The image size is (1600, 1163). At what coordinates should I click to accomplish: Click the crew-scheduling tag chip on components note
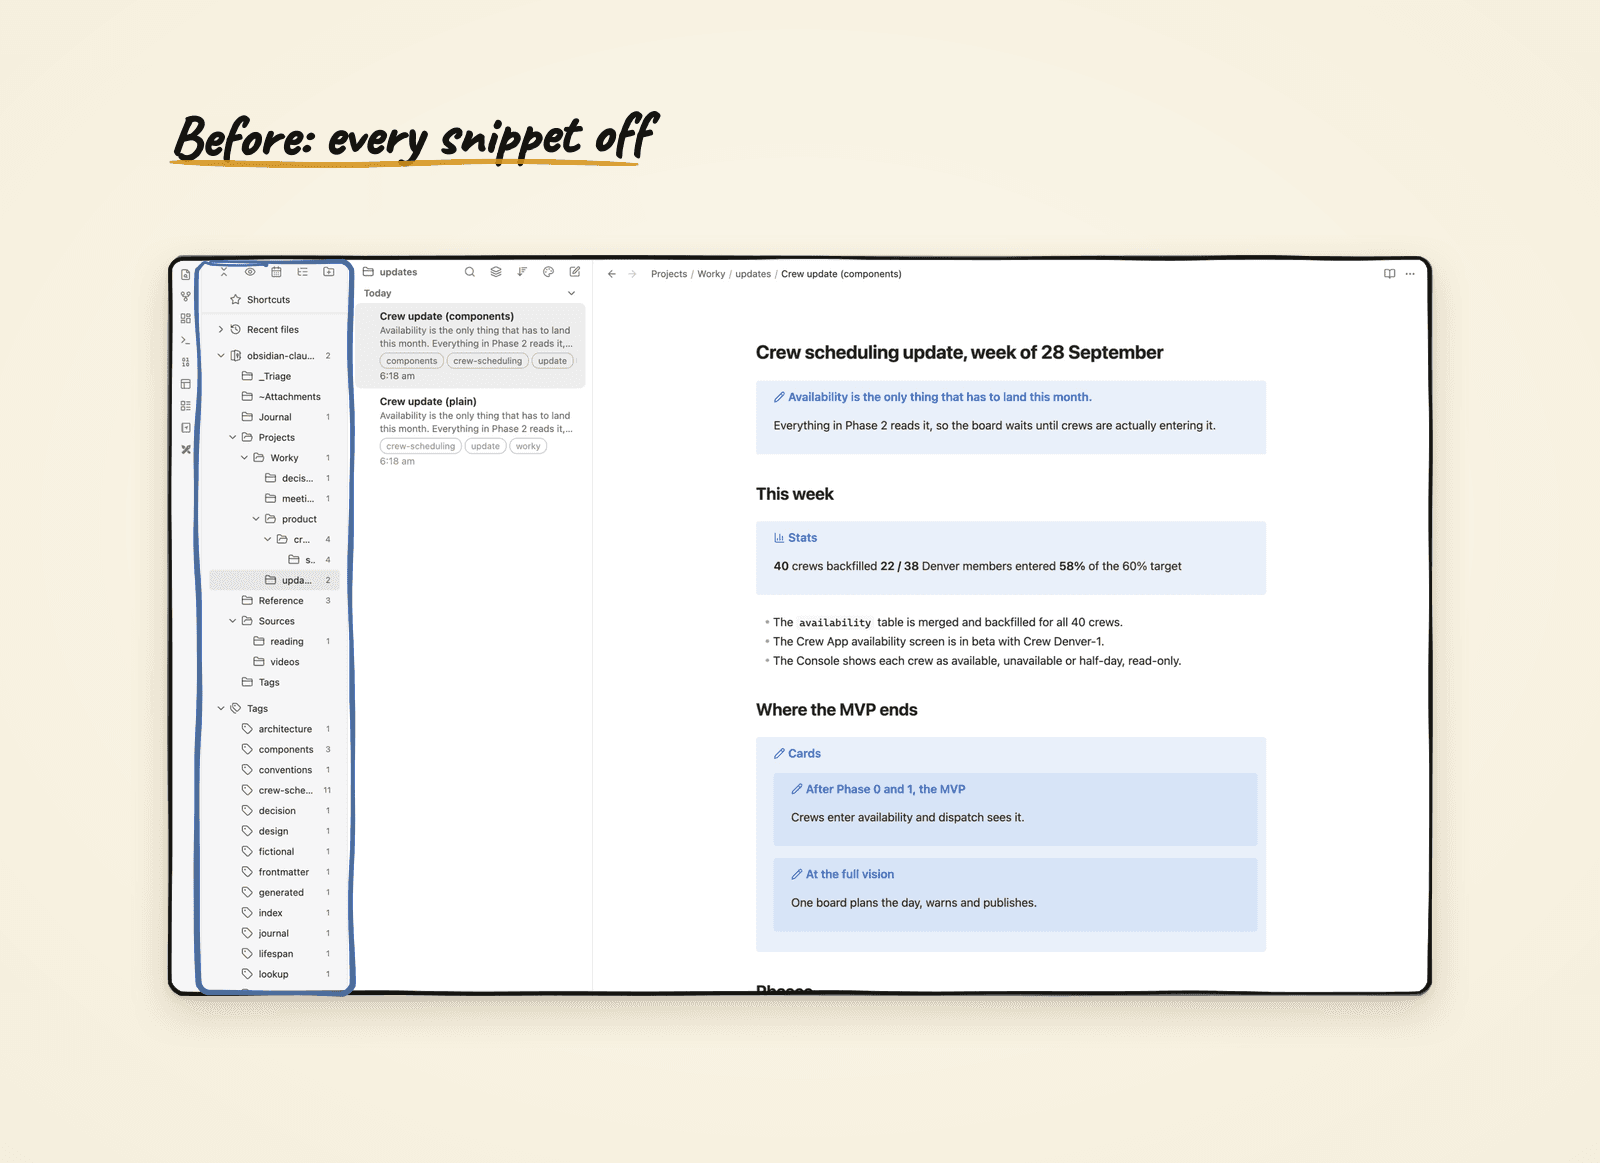pyautogui.click(x=488, y=361)
